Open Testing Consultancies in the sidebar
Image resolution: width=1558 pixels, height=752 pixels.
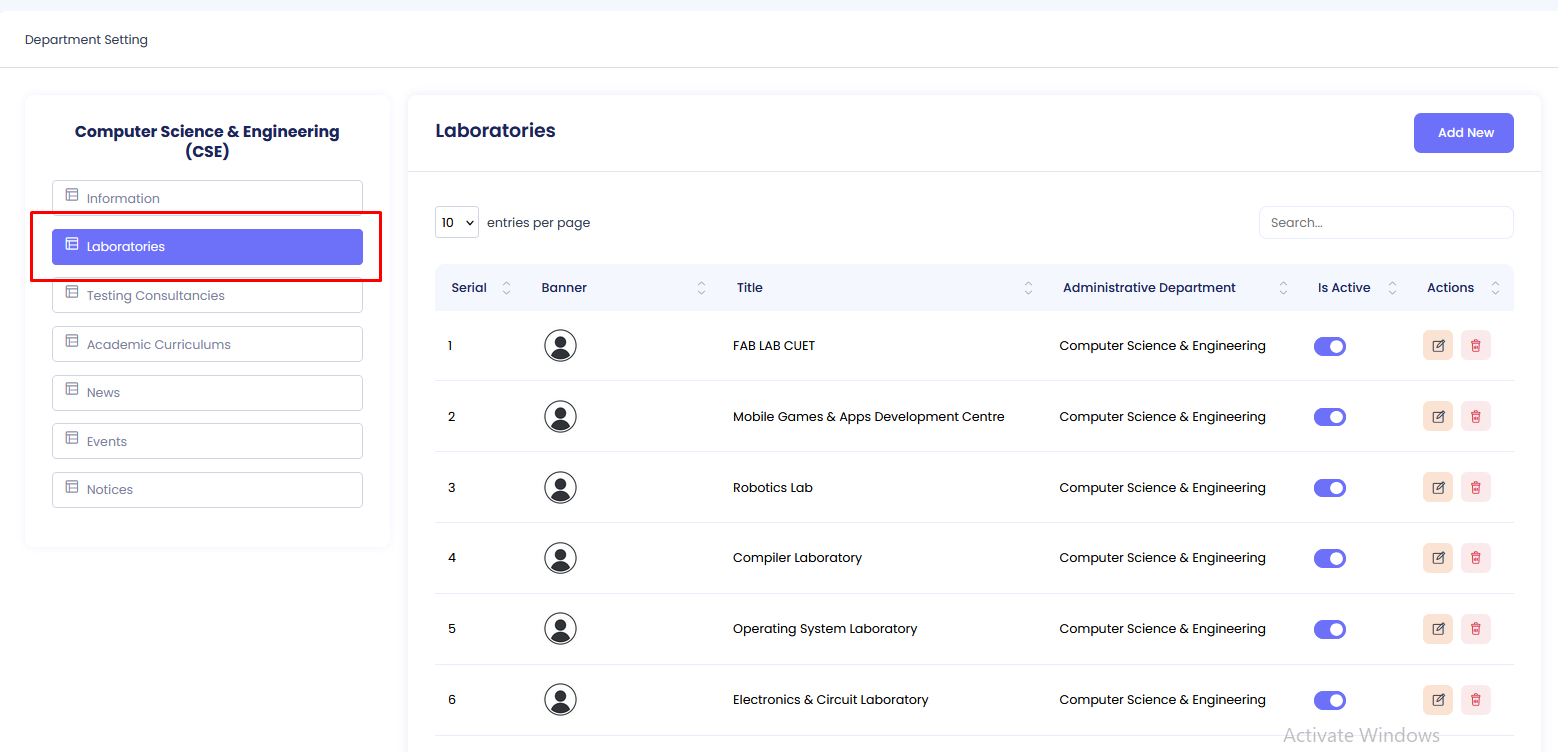tap(207, 296)
